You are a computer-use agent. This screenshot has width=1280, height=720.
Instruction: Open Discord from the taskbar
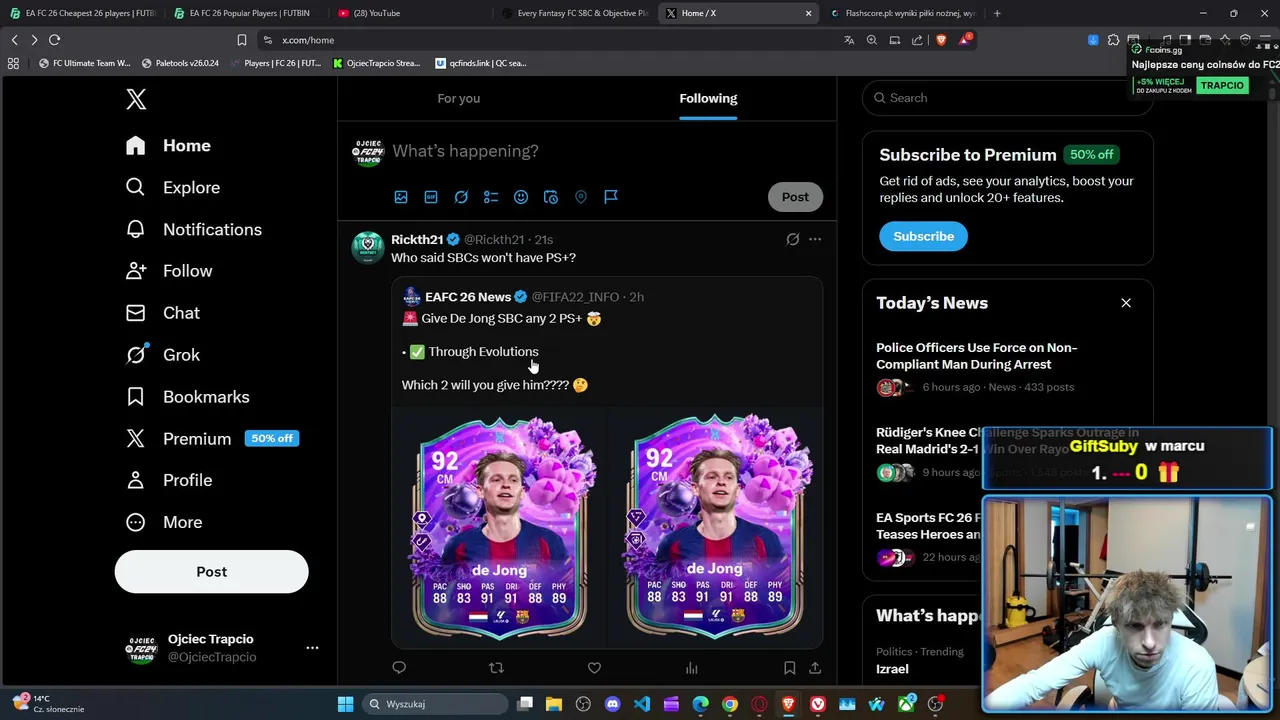[612, 704]
